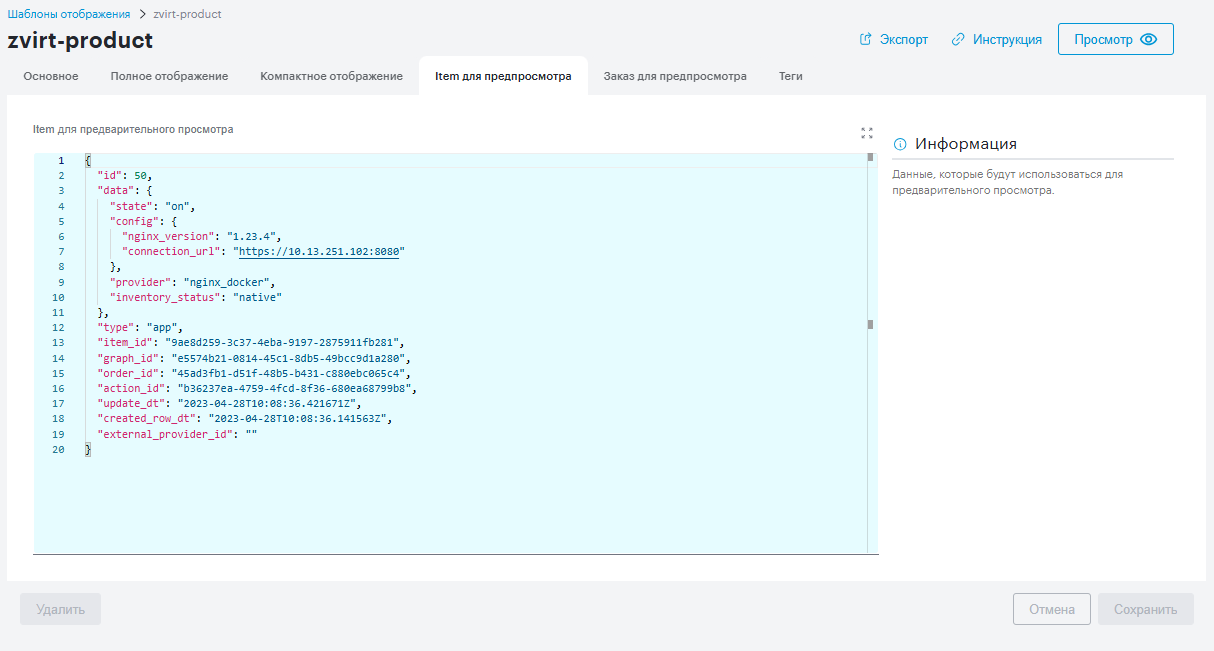Image resolution: width=1214 pixels, height=651 pixels.
Task: Open the Заказ для предпросмотра tab
Action: [x=675, y=76]
